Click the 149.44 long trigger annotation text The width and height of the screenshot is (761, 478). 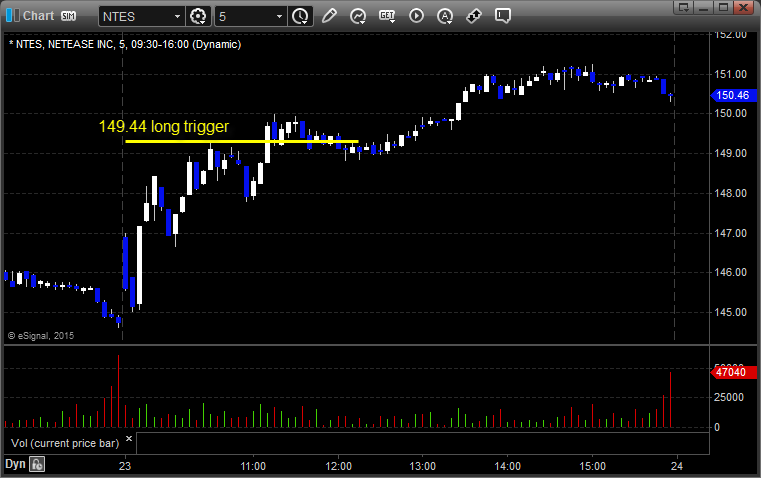pyautogui.click(x=164, y=126)
